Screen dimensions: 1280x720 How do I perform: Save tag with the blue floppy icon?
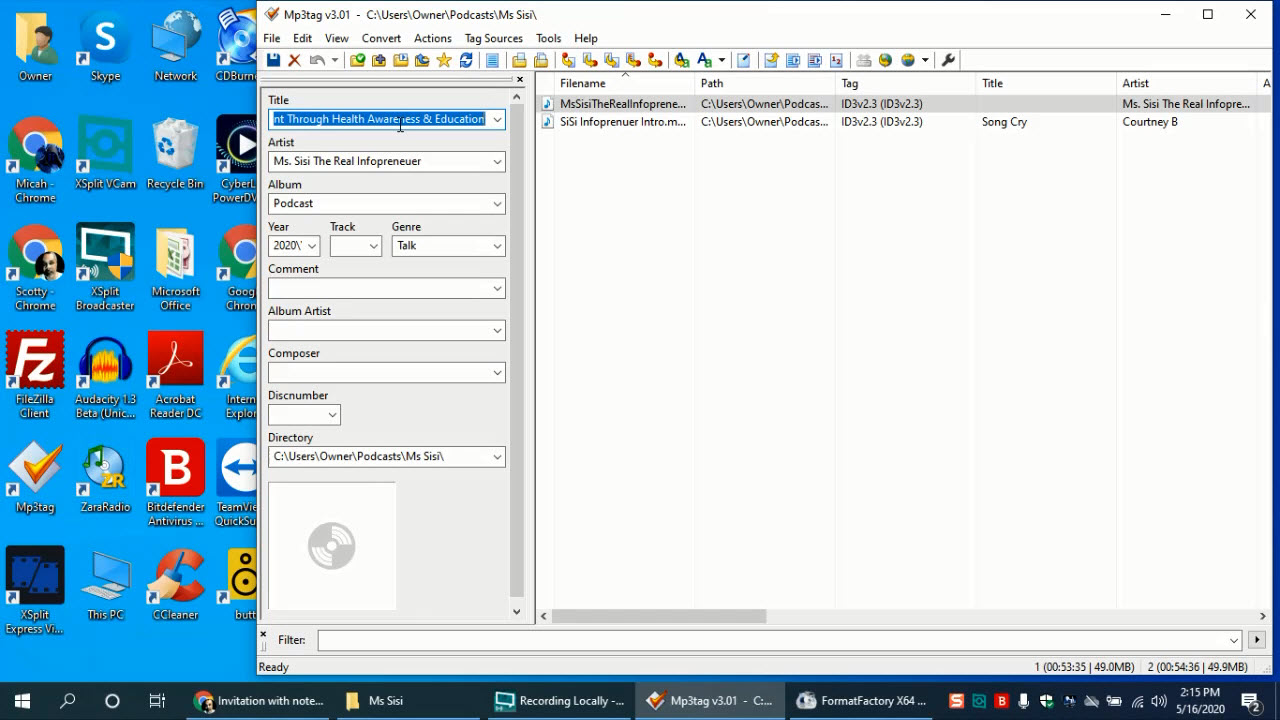[x=273, y=60]
